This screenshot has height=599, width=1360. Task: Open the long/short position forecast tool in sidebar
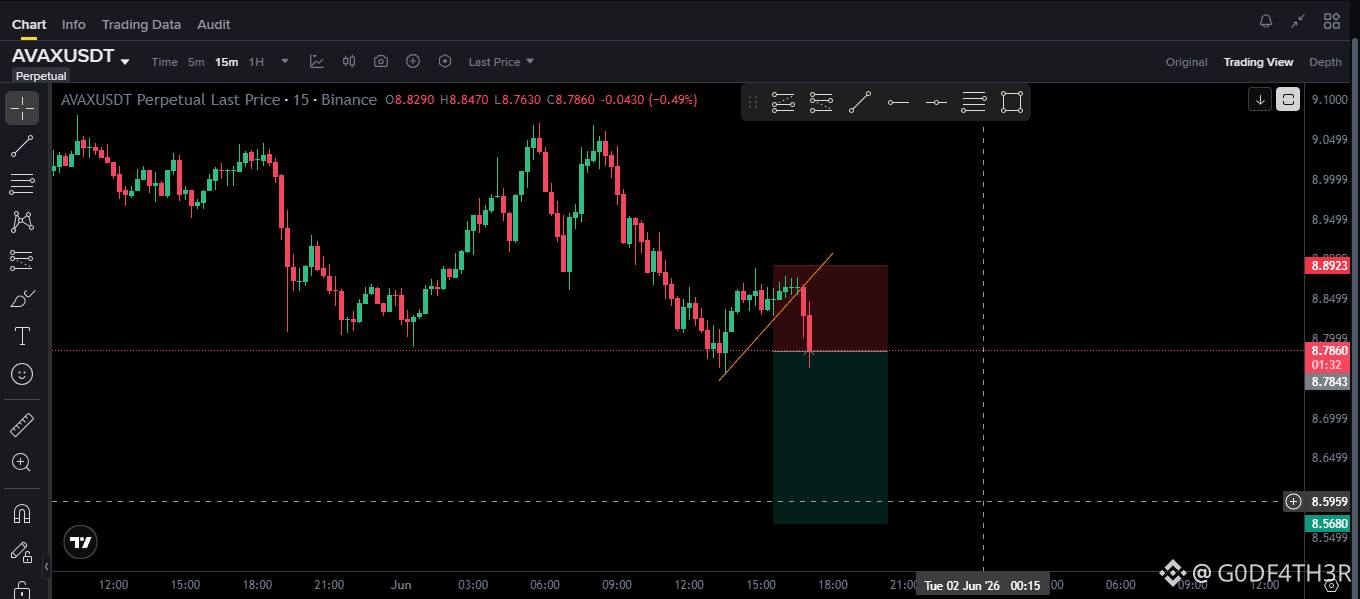(22, 260)
